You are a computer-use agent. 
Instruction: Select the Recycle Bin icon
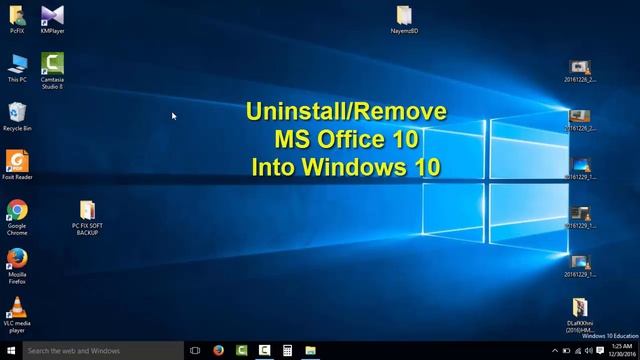click(x=17, y=117)
